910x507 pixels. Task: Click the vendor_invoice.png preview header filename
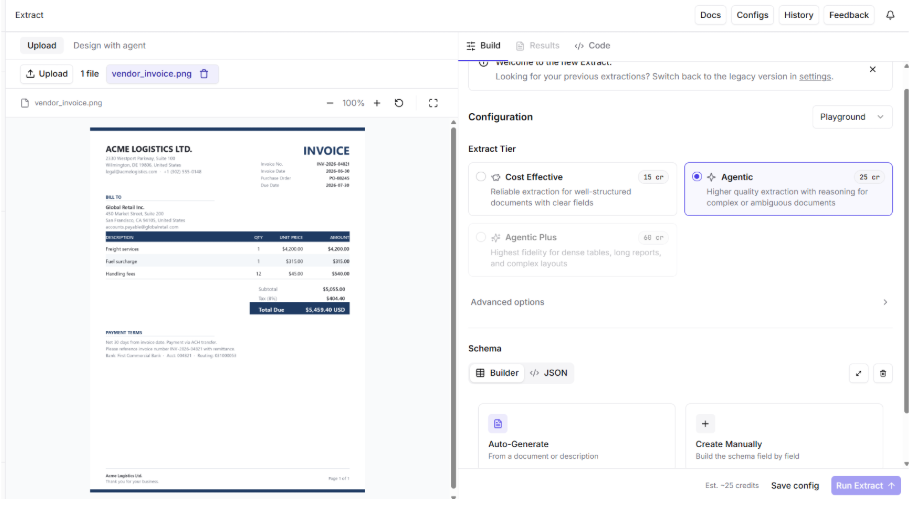tap(68, 103)
